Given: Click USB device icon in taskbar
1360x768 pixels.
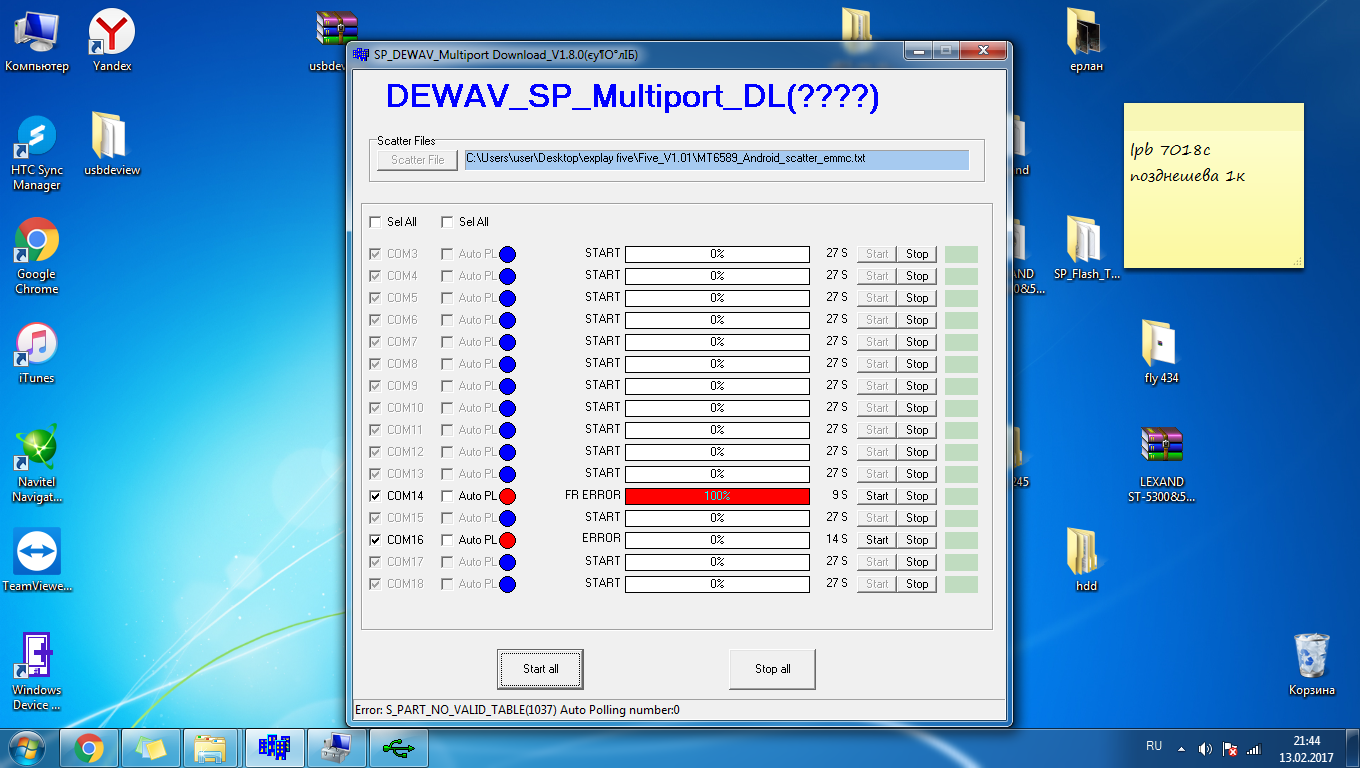Looking at the screenshot, I should [x=398, y=747].
